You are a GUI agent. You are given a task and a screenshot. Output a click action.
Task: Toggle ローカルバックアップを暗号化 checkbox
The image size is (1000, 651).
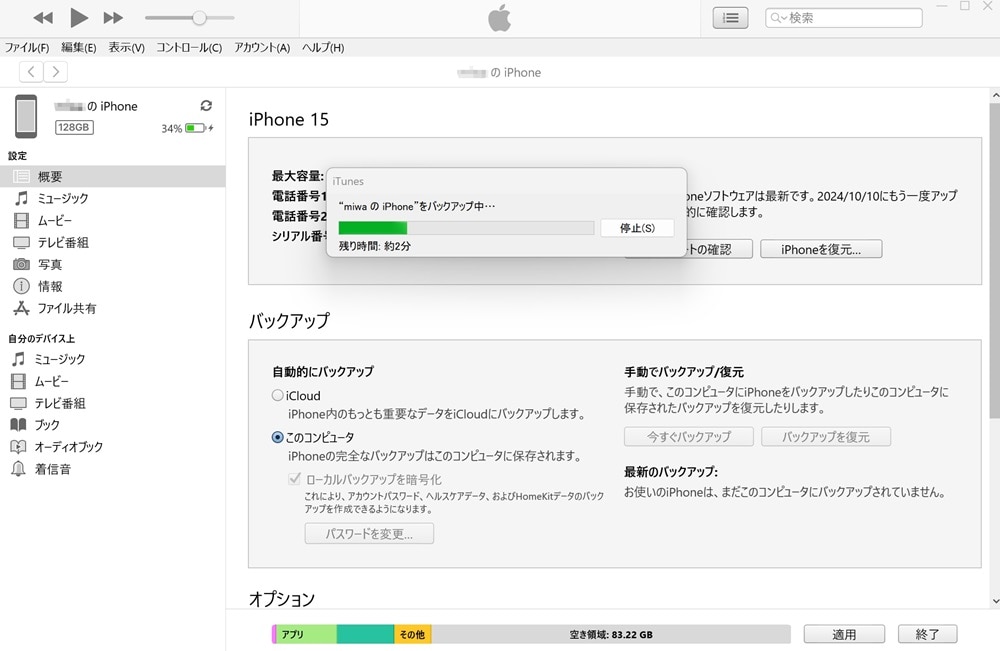294,480
